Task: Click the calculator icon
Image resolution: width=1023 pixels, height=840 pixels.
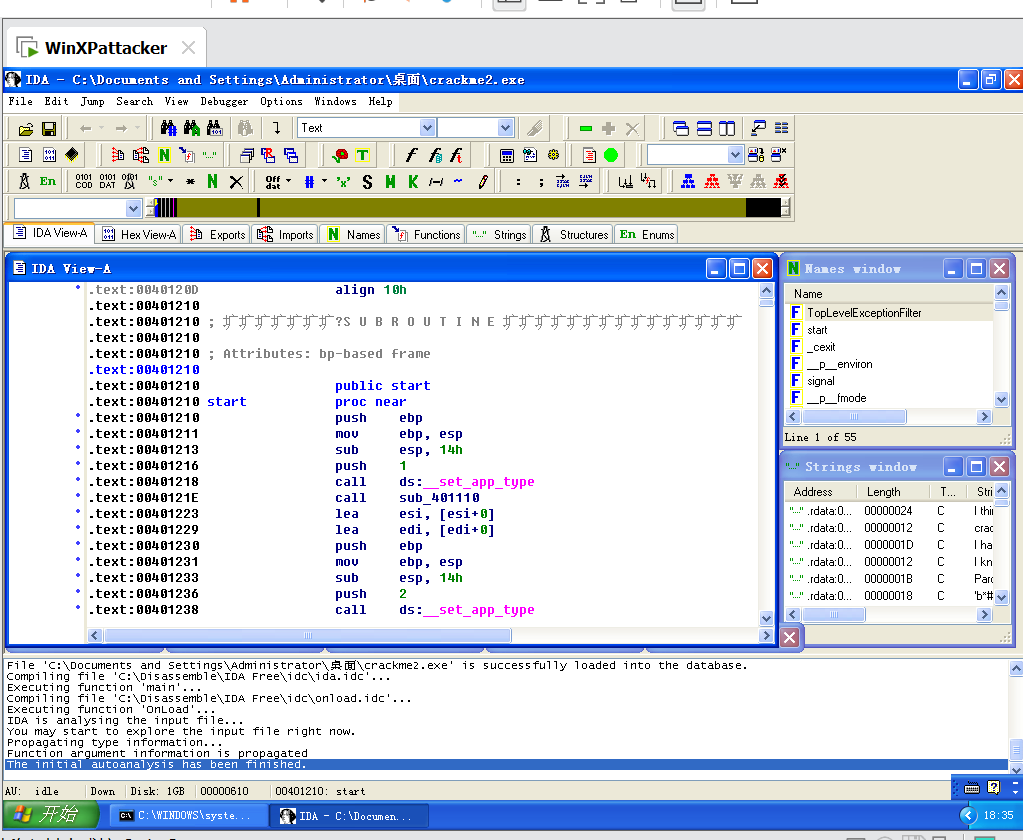Action: [x=506, y=155]
